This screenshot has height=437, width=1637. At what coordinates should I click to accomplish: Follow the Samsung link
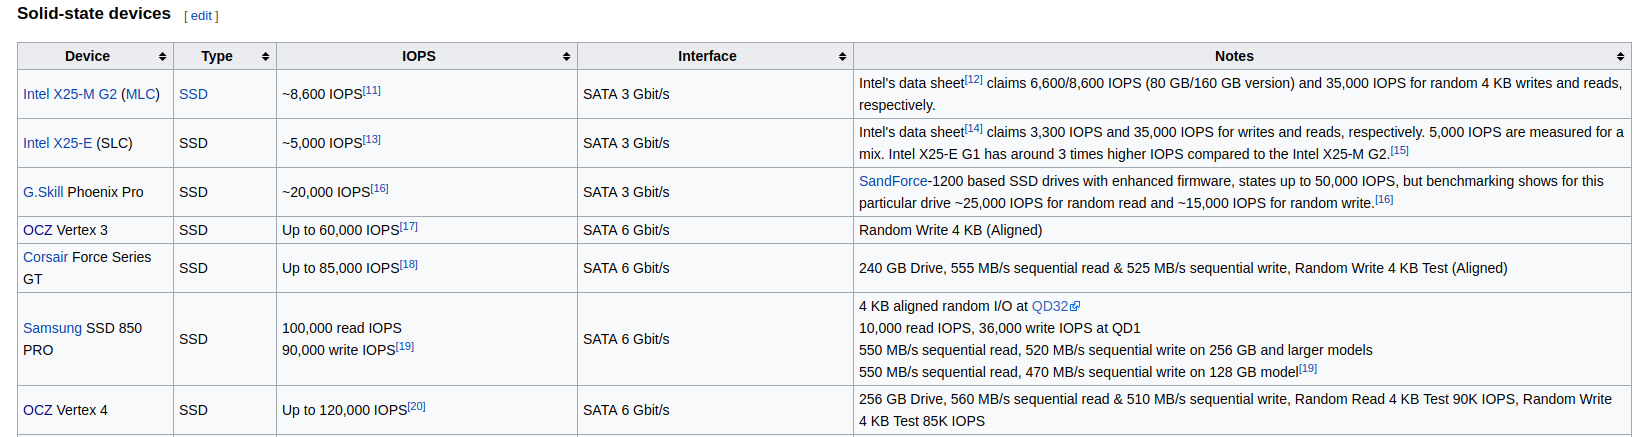52,328
